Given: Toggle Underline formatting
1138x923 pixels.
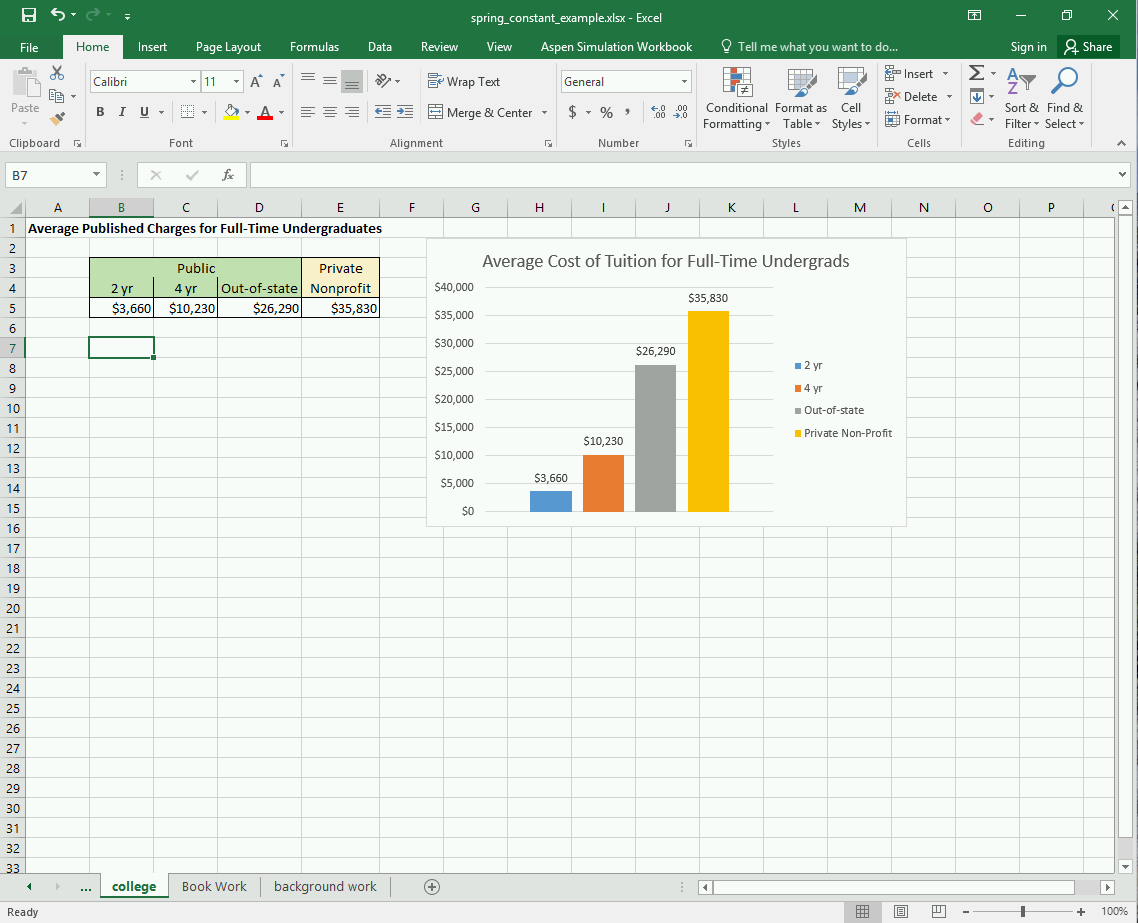Looking at the screenshot, I should pyautogui.click(x=144, y=112).
